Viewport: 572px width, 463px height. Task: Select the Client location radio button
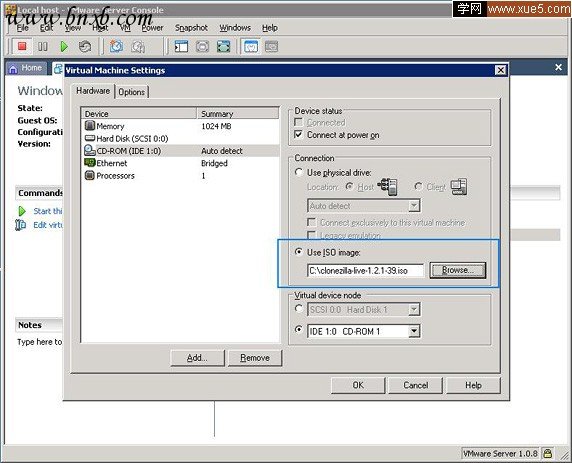(418, 186)
